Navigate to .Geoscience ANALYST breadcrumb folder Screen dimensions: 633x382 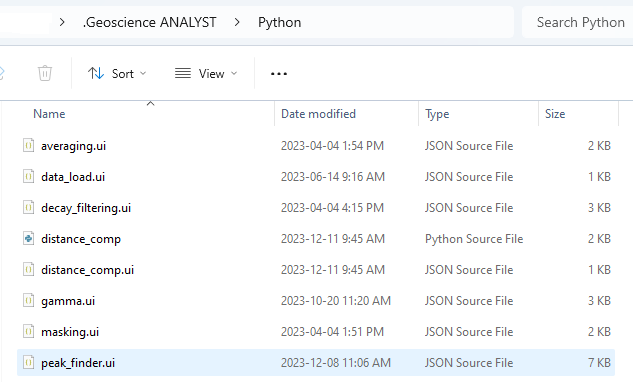pos(150,22)
